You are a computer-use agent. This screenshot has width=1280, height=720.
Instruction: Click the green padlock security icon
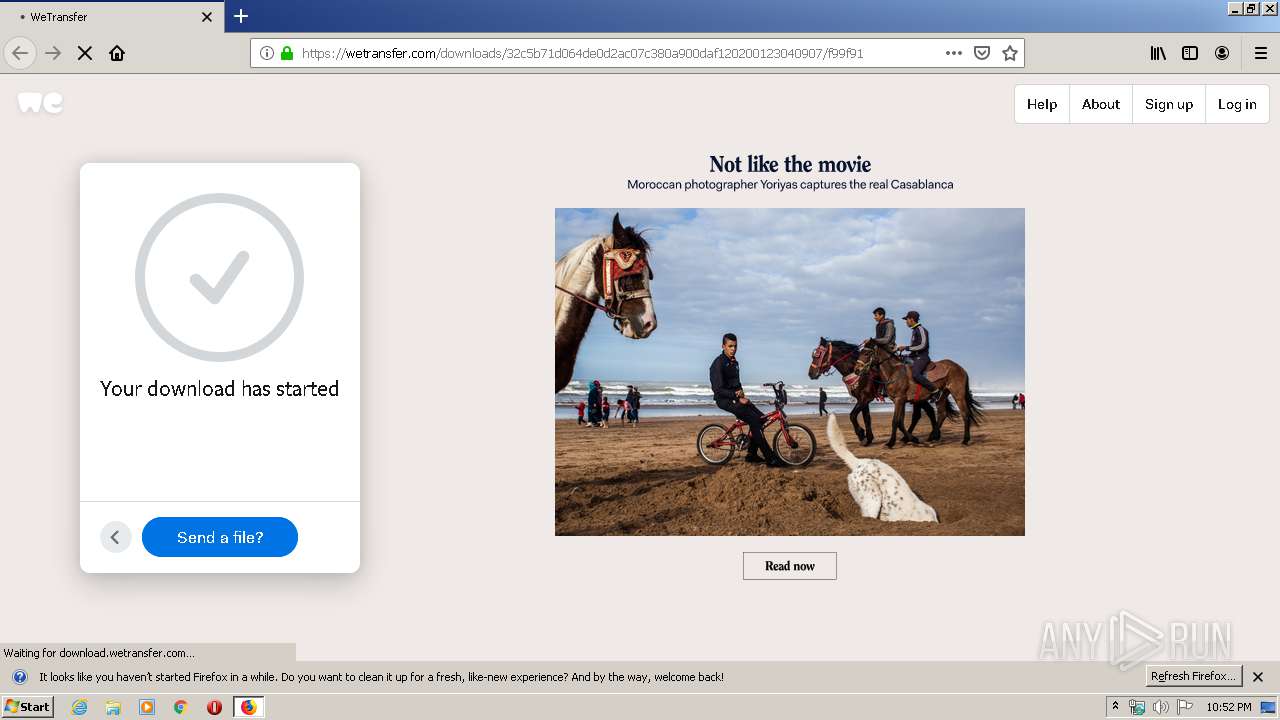pyautogui.click(x=287, y=53)
